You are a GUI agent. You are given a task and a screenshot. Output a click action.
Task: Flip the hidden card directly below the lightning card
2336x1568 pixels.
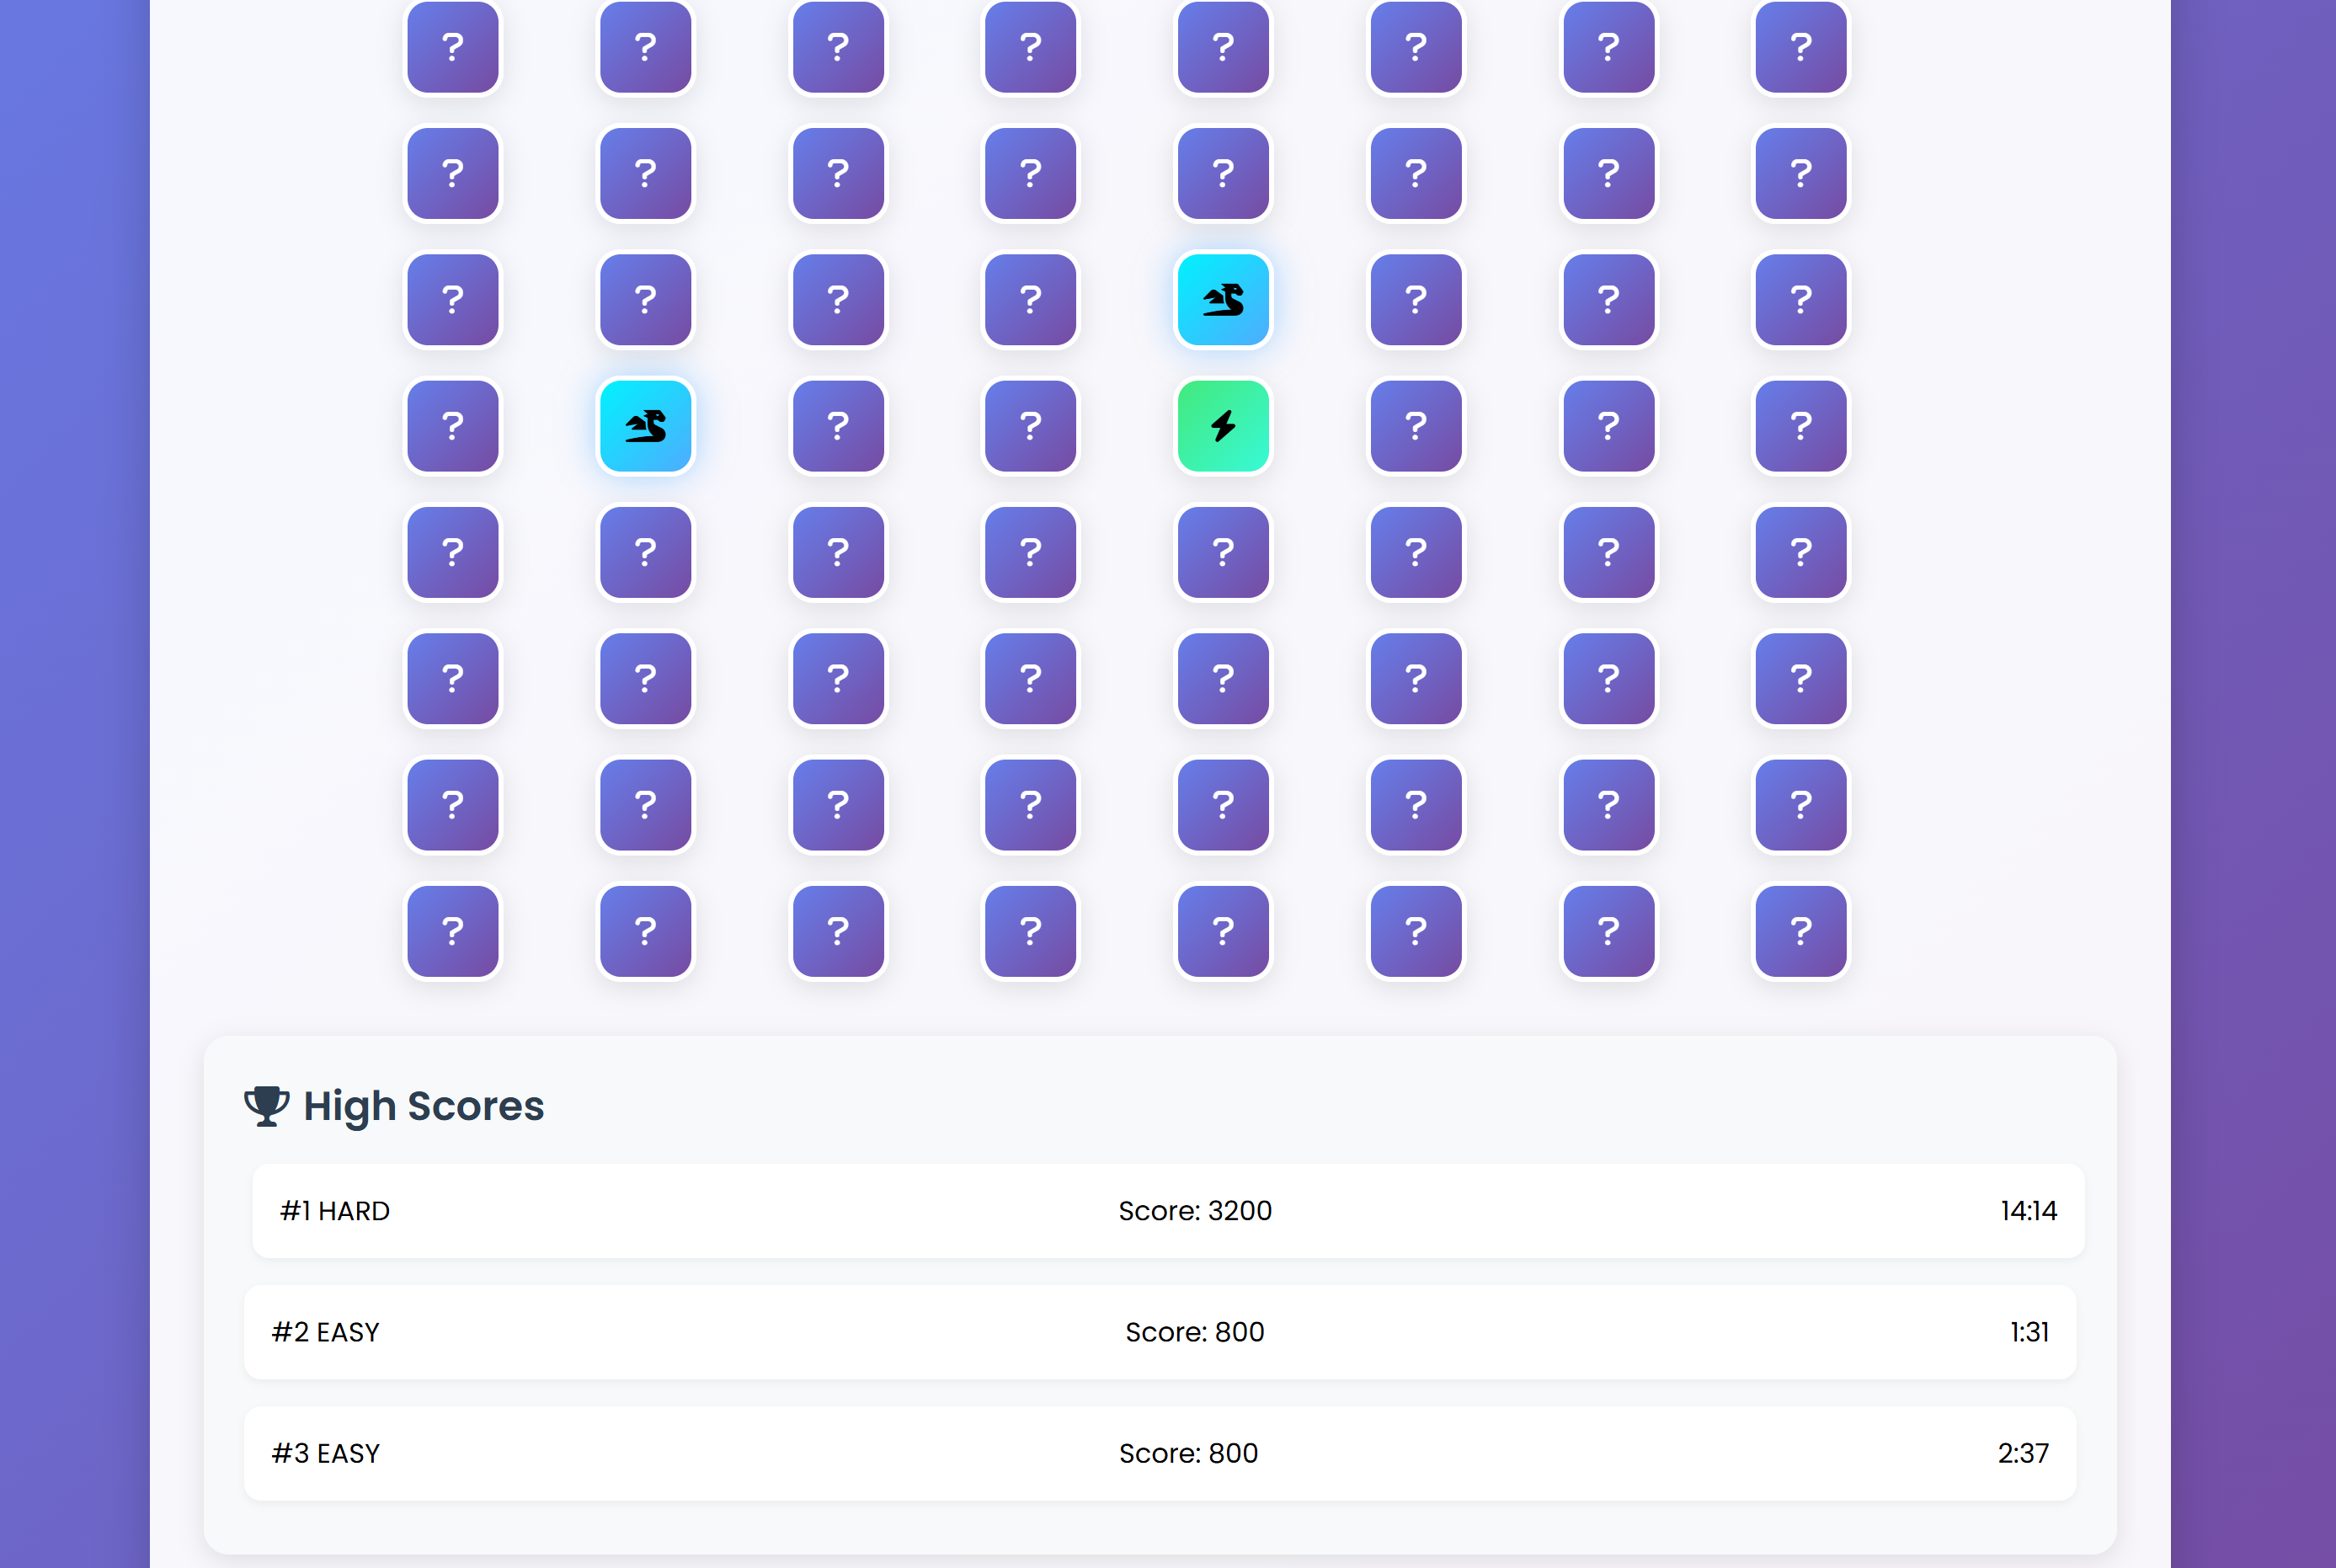(x=1222, y=552)
